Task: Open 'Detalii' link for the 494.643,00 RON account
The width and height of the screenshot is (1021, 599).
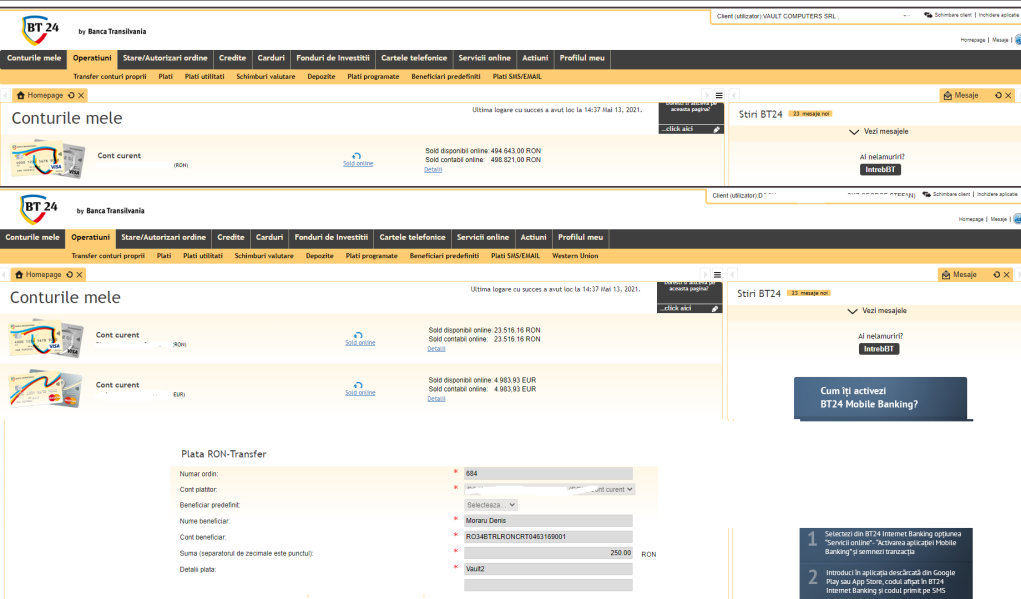Action: click(x=433, y=170)
